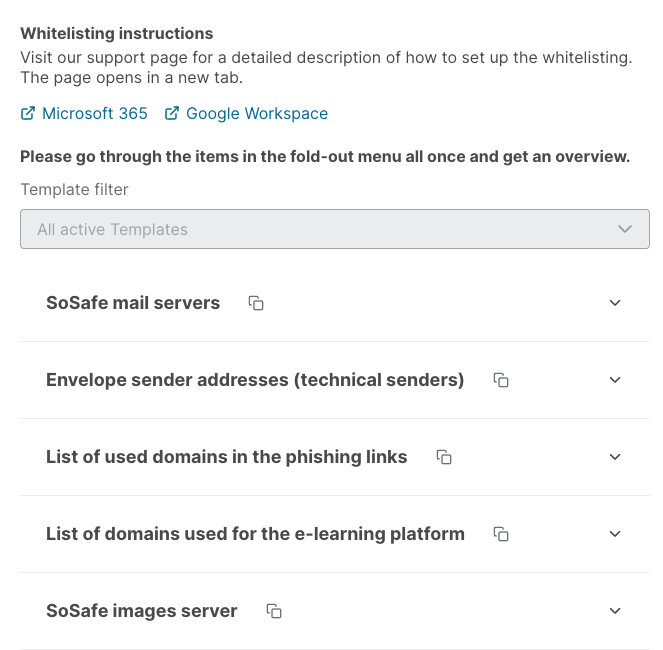Copy list of phishing link domains
The width and height of the screenshot is (663, 650).
(444, 457)
